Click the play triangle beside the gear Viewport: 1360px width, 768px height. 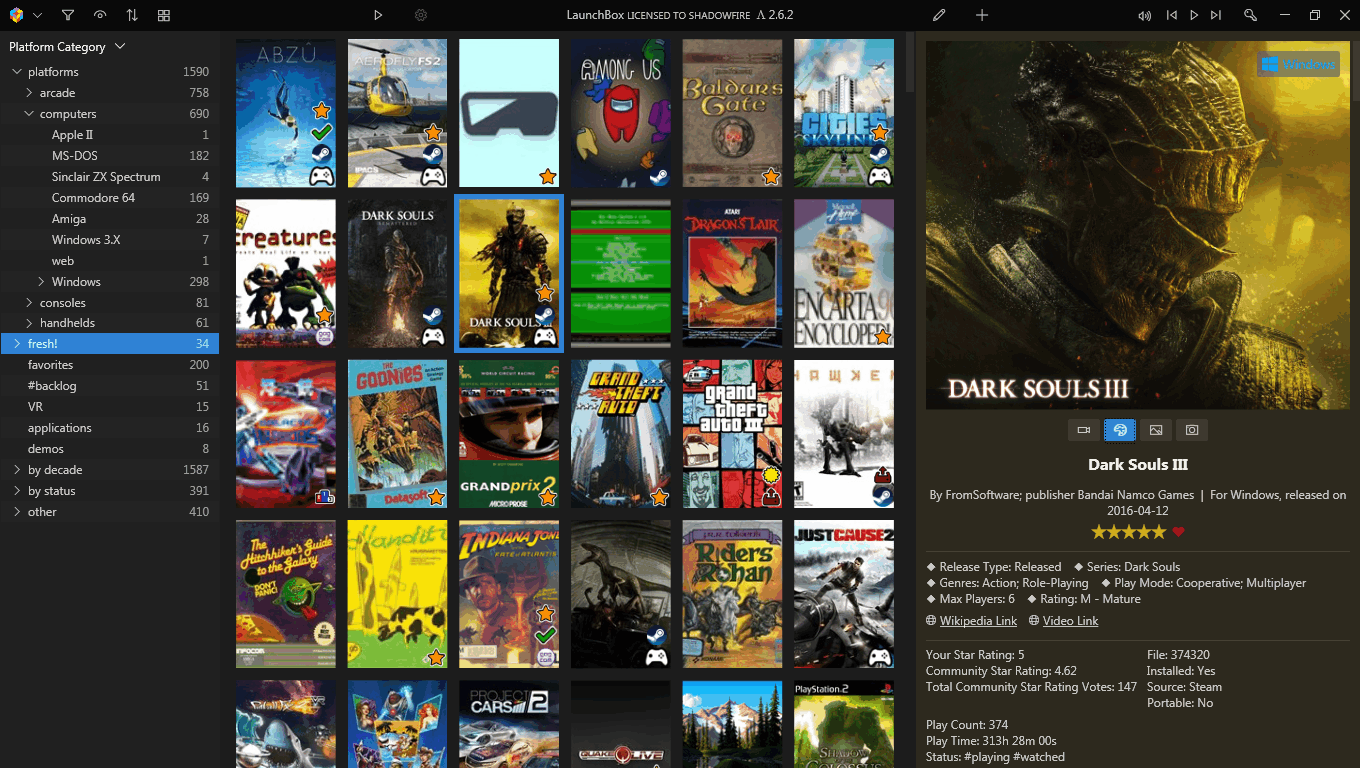tap(378, 15)
